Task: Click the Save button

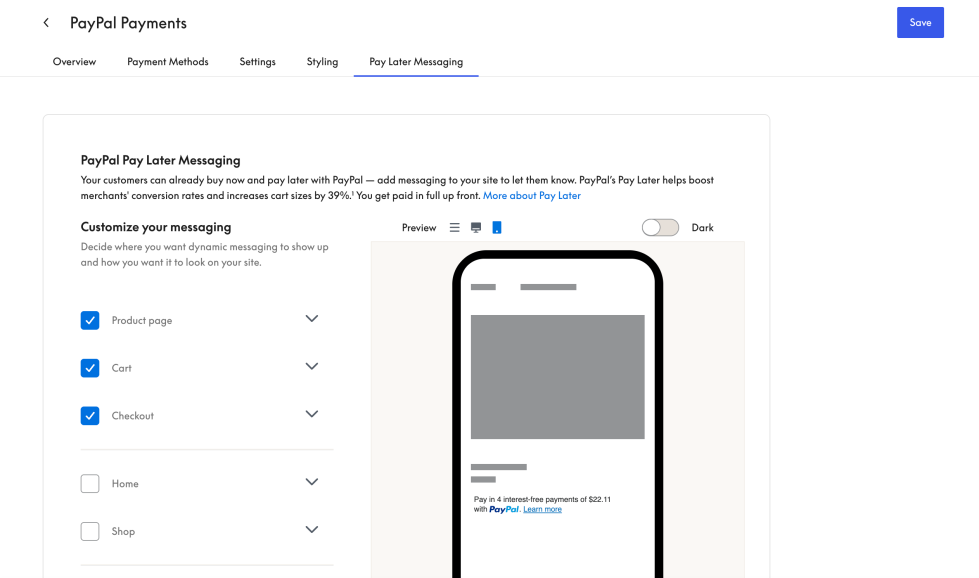Action: [920, 22]
